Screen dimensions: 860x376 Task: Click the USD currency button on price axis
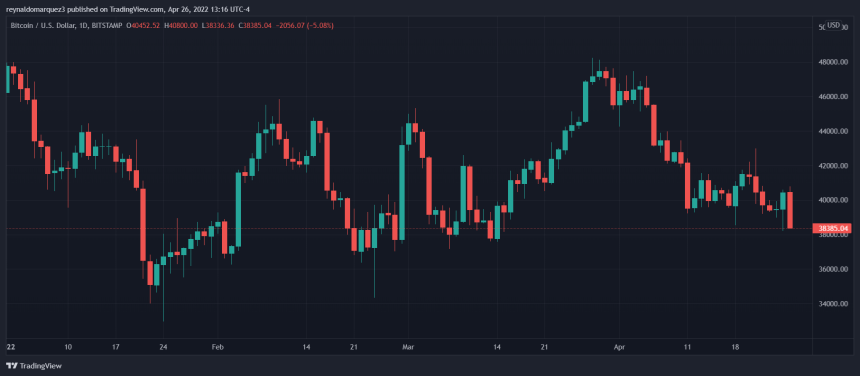pos(834,25)
